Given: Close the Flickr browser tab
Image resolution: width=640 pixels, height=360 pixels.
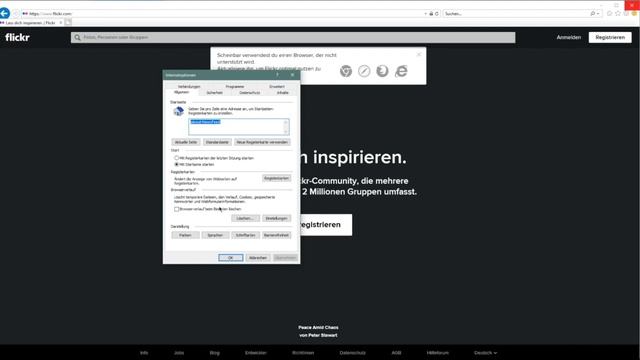Looking at the screenshot, I should point(61,23).
